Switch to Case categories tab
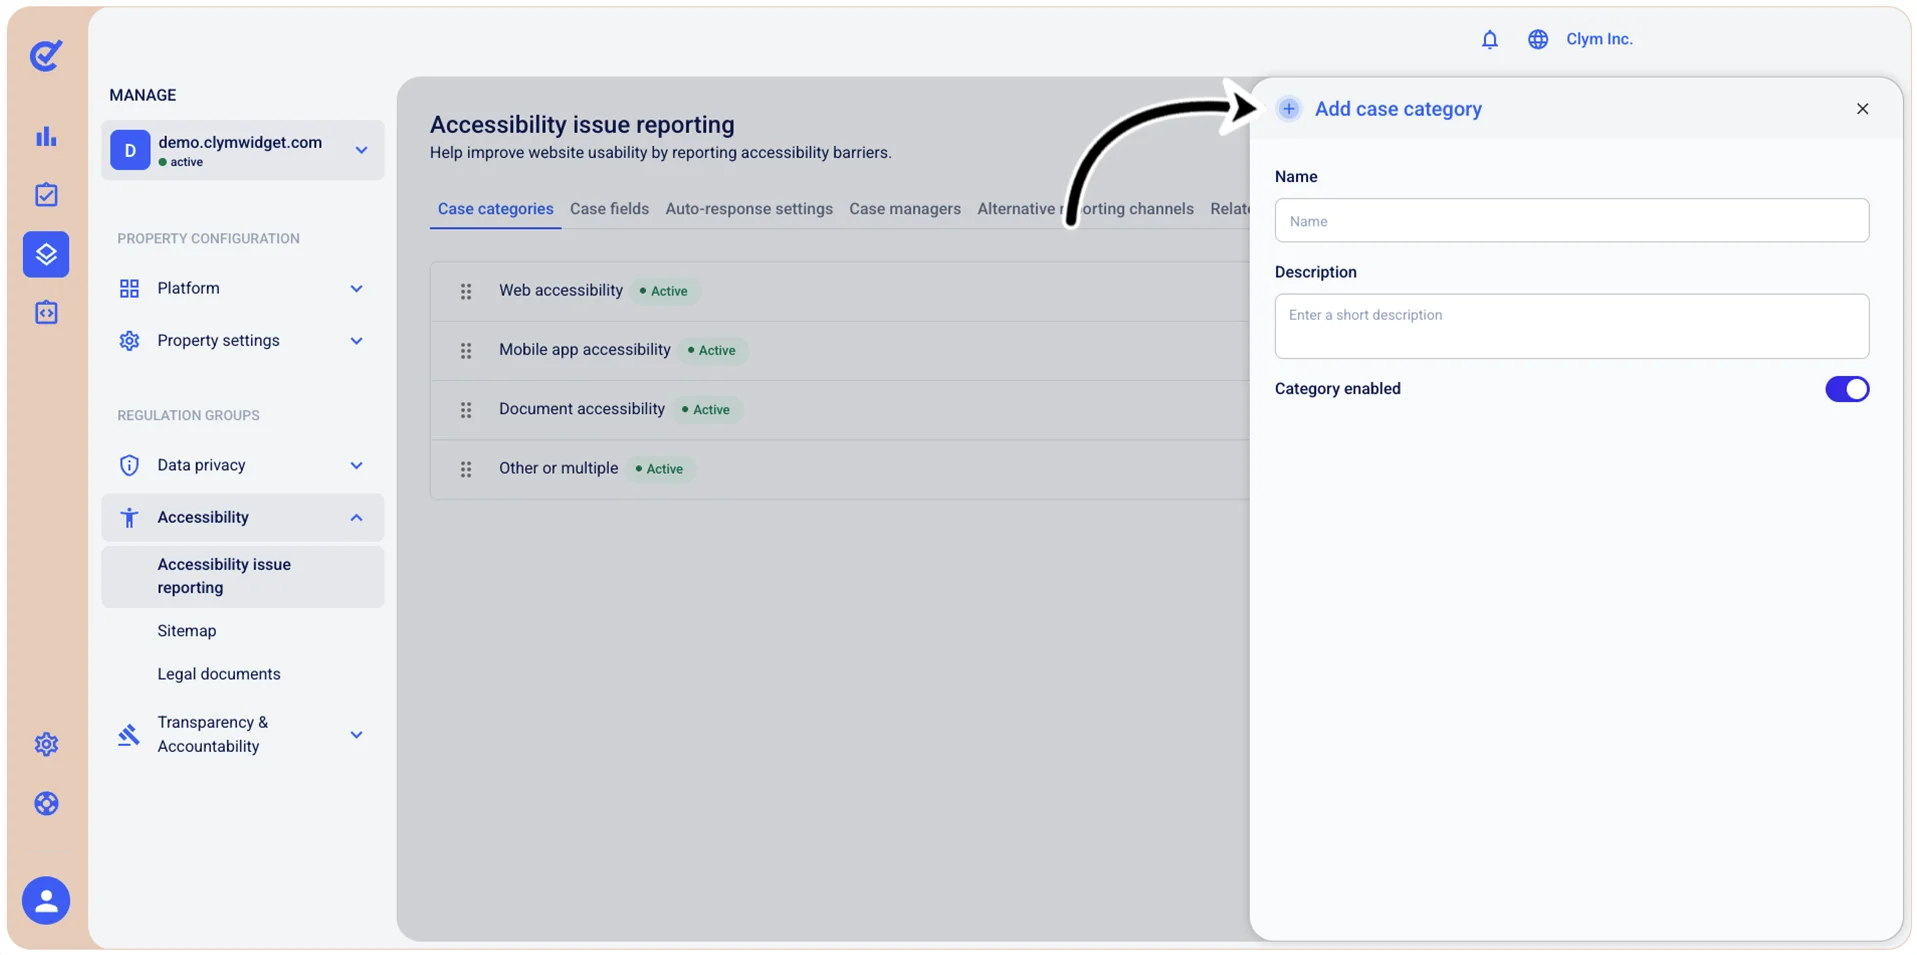 (x=495, y=209)
